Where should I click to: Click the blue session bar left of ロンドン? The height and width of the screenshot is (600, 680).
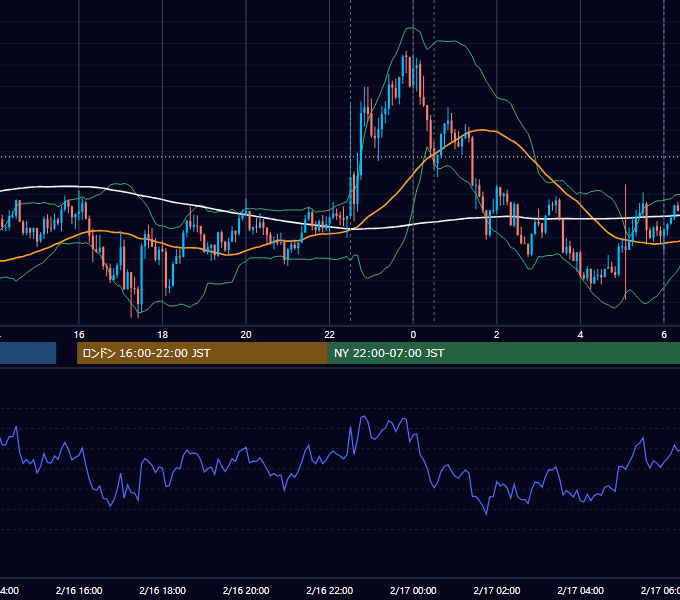28,353
